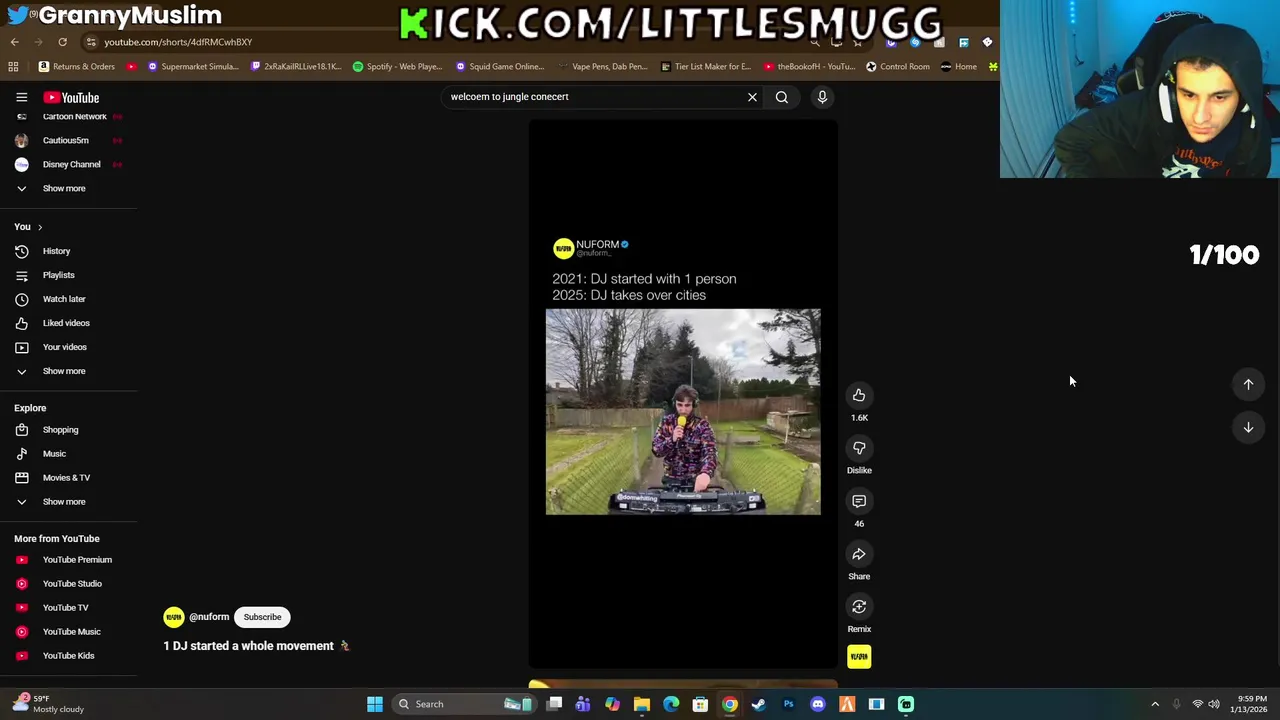Image resolution: width=1280 pixels, height=720 pixels.
Task: Open theBookofH - YouTube bookmark
Action: [x=809, y=67]
